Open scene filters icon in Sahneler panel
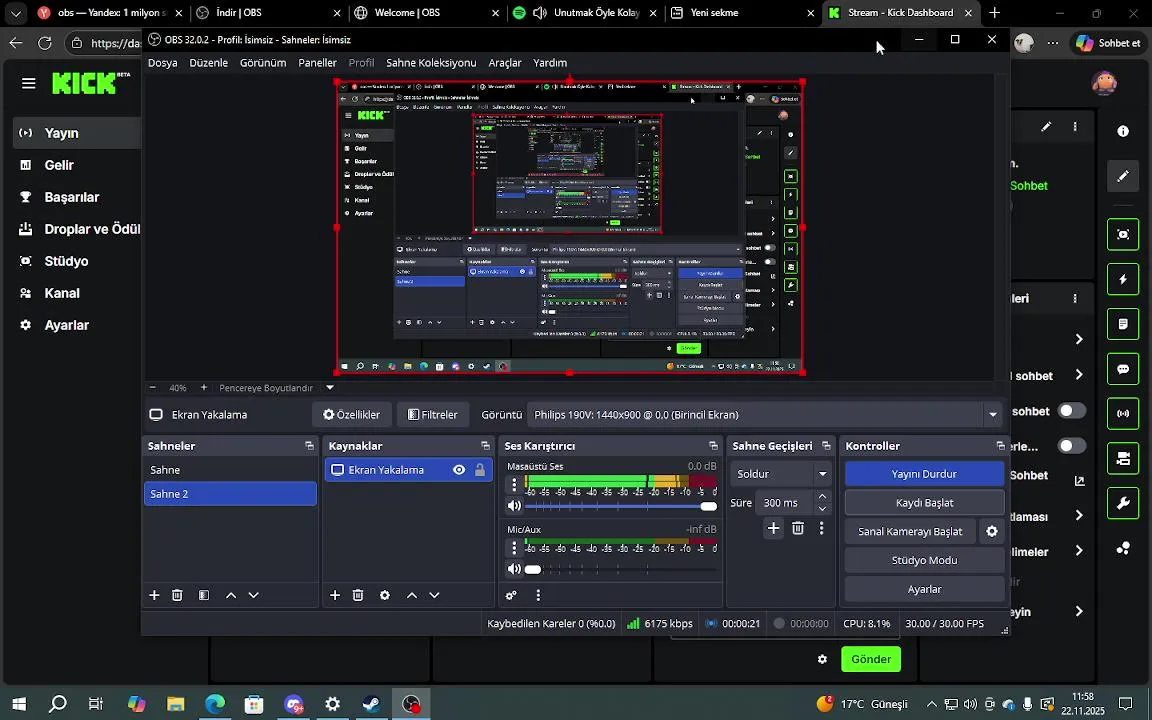This screenshot has width=1152, height=720. coord(204,595)
